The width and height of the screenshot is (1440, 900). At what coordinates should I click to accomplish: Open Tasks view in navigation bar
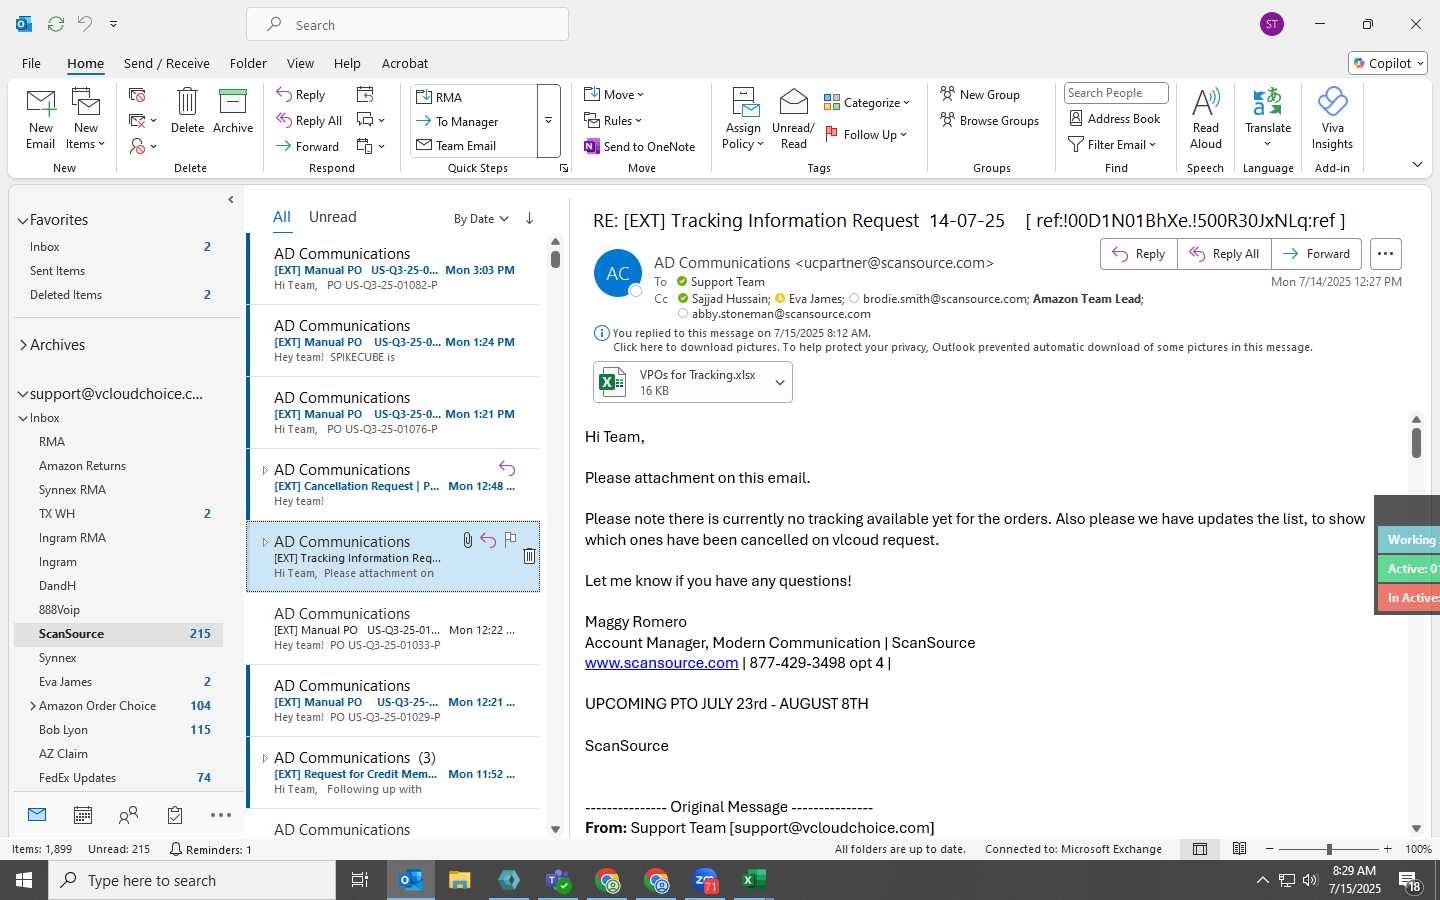[175, 815]
